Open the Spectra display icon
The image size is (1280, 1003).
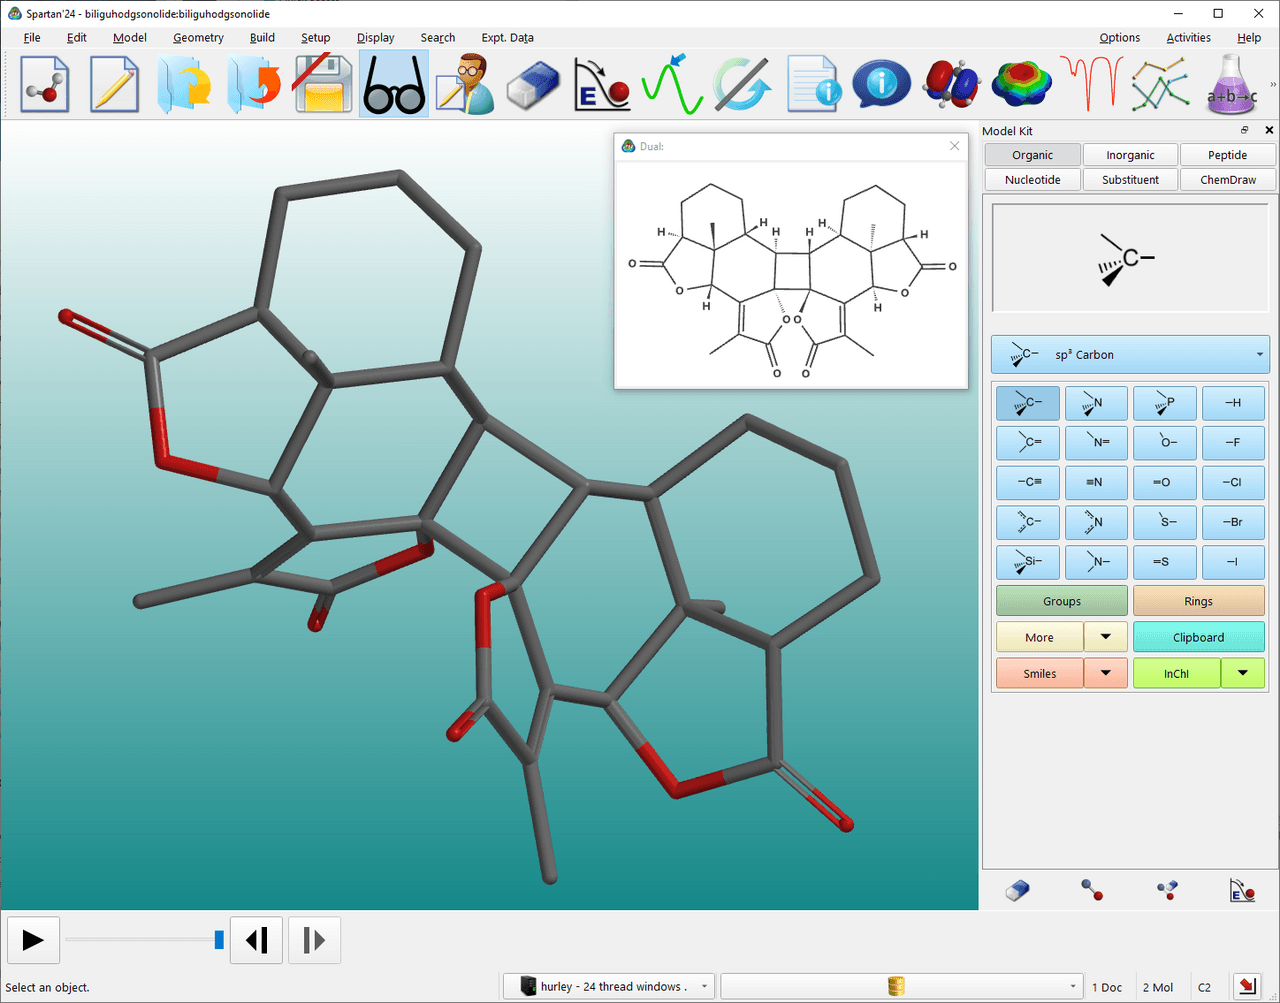tap(1090, 83)
